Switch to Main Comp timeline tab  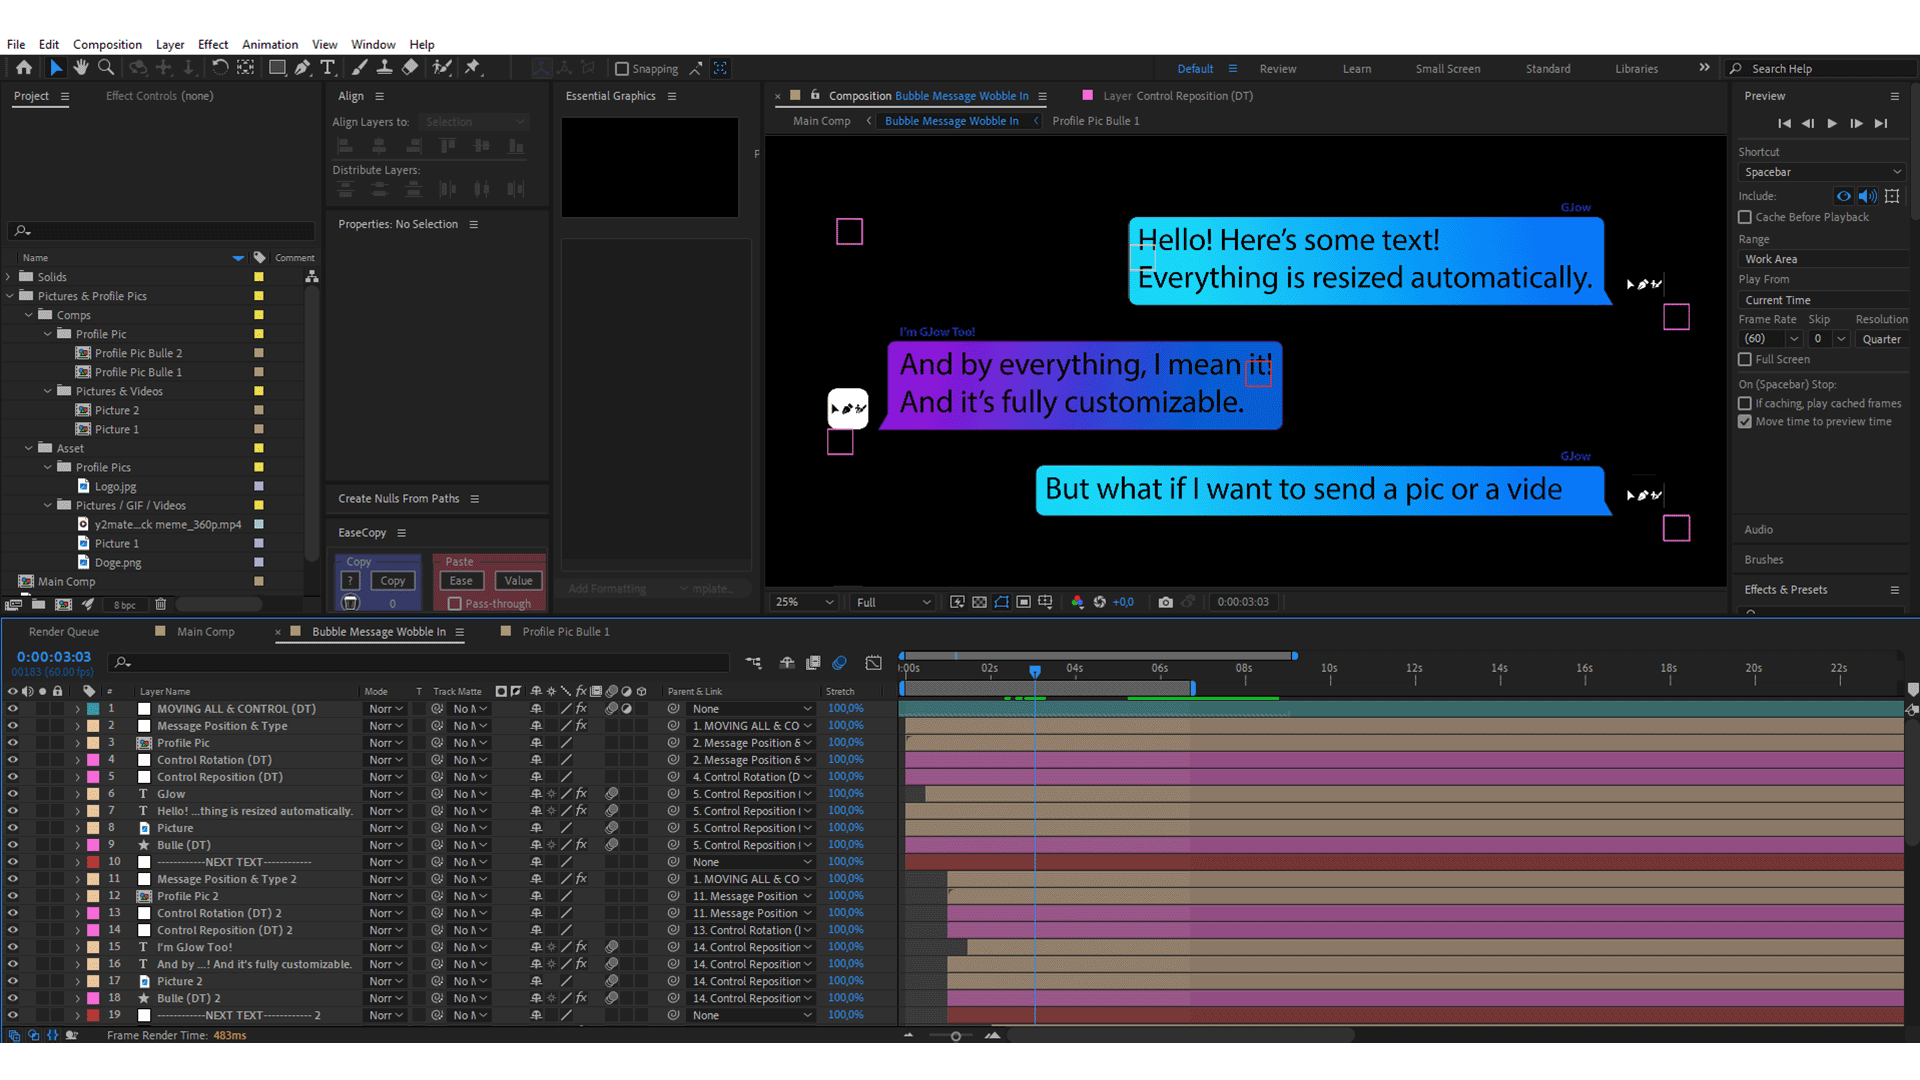(x=205, y=632)
